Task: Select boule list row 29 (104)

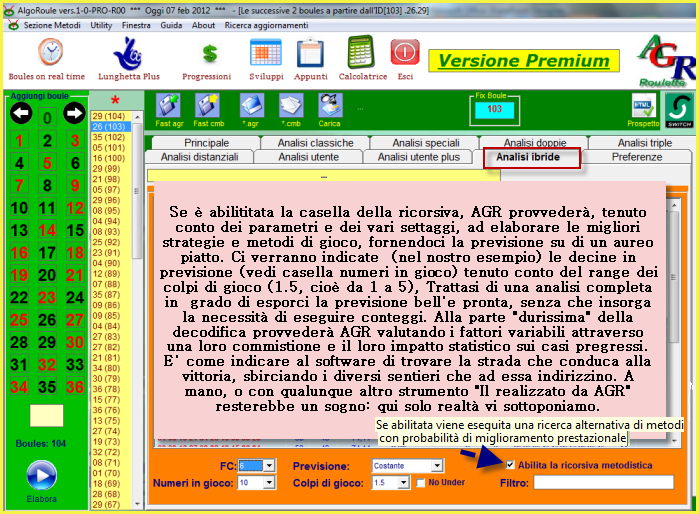Action: click(111, 116)
